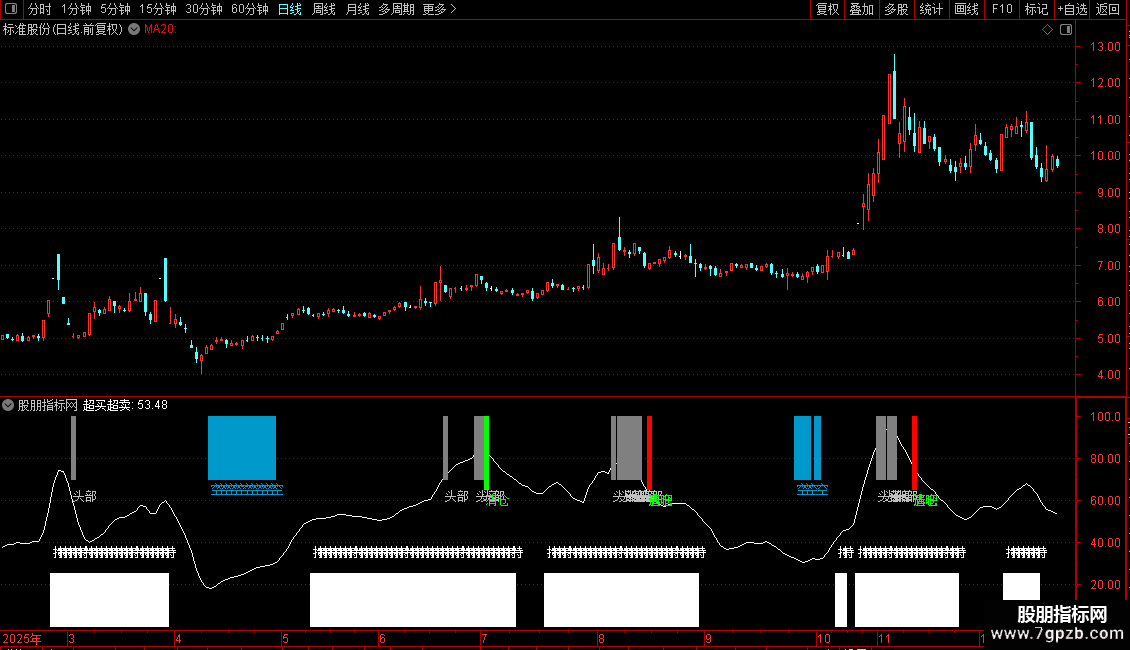Click the 100.0 indicator axis label
Viewport: 1130px width, 650px height.
1105,417
